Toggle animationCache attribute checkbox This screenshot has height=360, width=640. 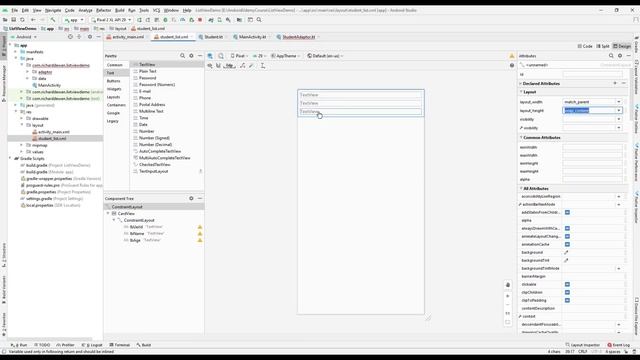[x=567, y=244]
